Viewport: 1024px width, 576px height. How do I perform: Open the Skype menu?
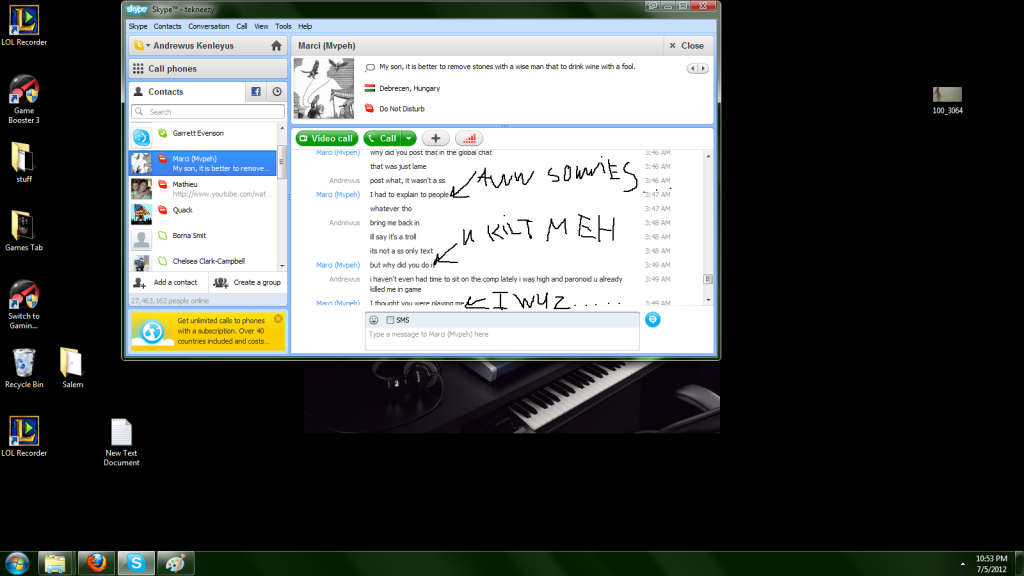(138, 27)
